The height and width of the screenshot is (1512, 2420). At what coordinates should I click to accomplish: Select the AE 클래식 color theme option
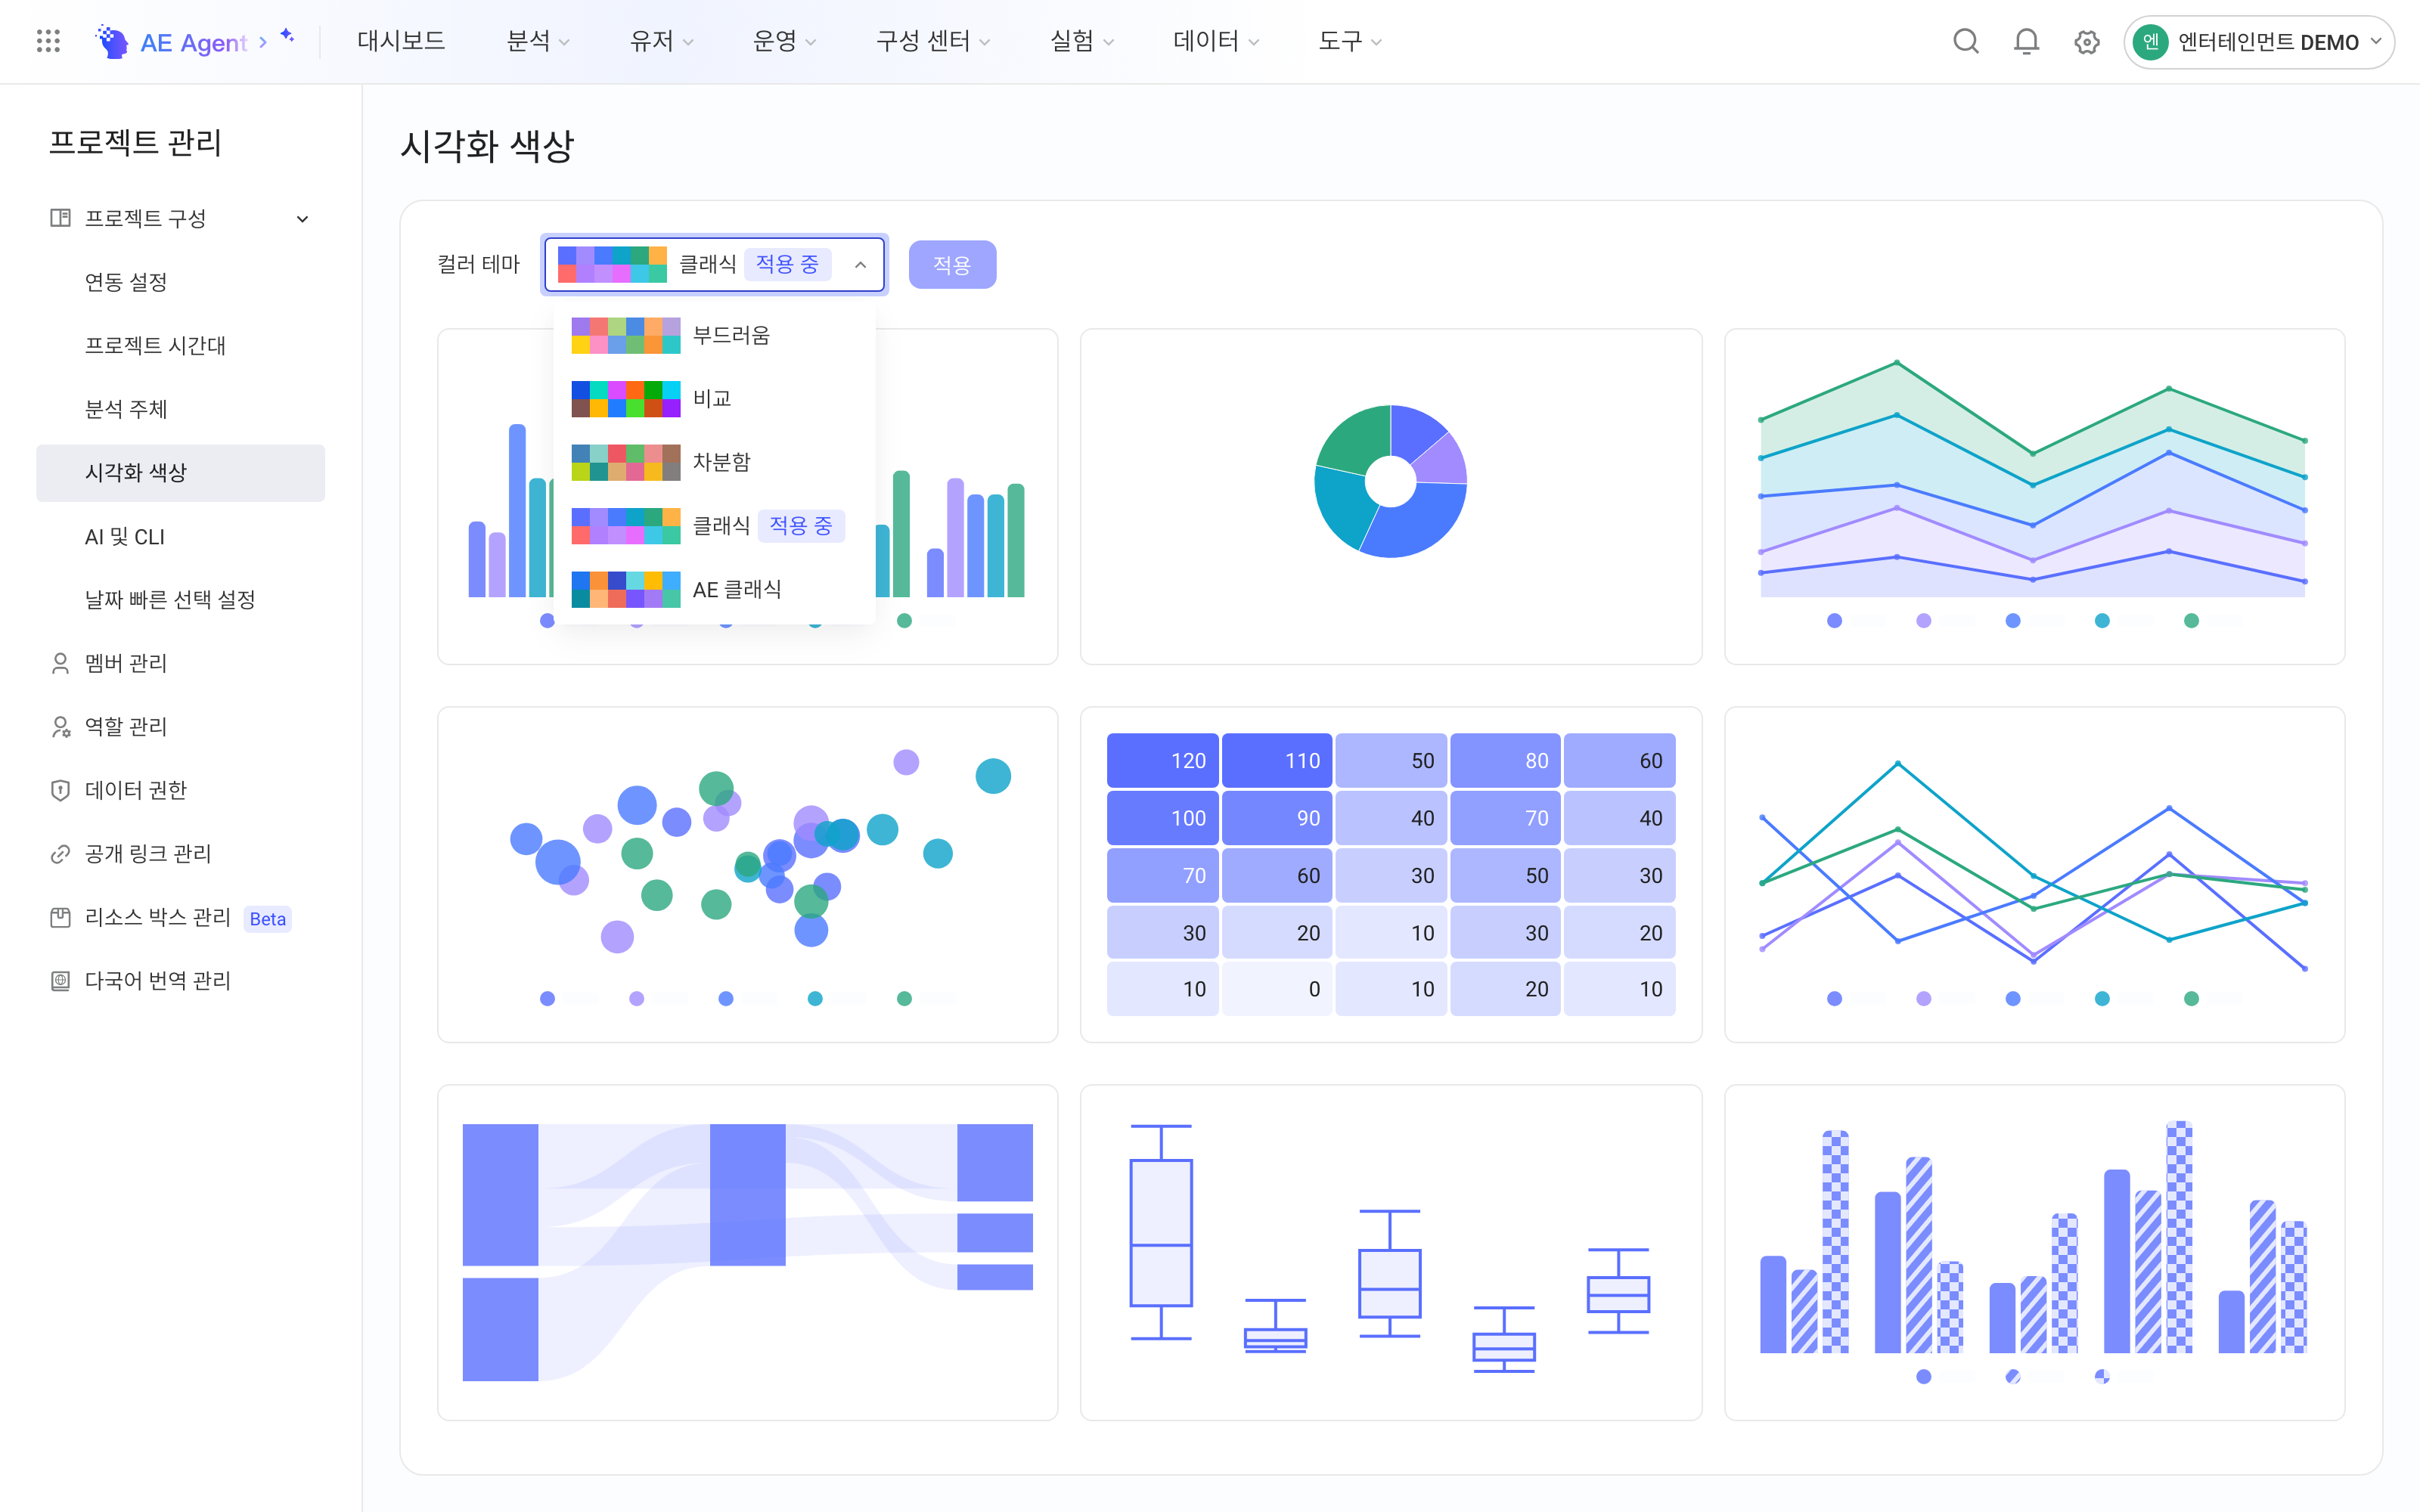pos(714,590)
